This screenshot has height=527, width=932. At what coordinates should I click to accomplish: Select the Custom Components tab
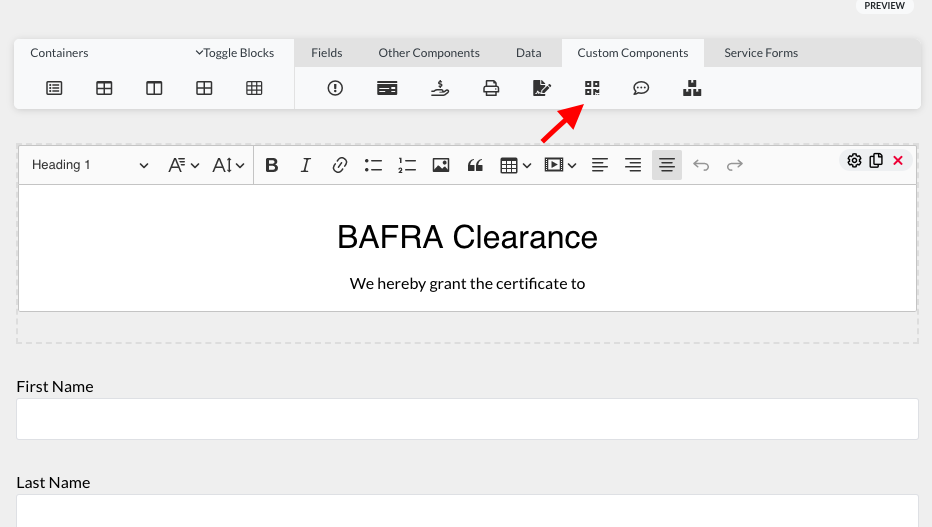[633, 53]
